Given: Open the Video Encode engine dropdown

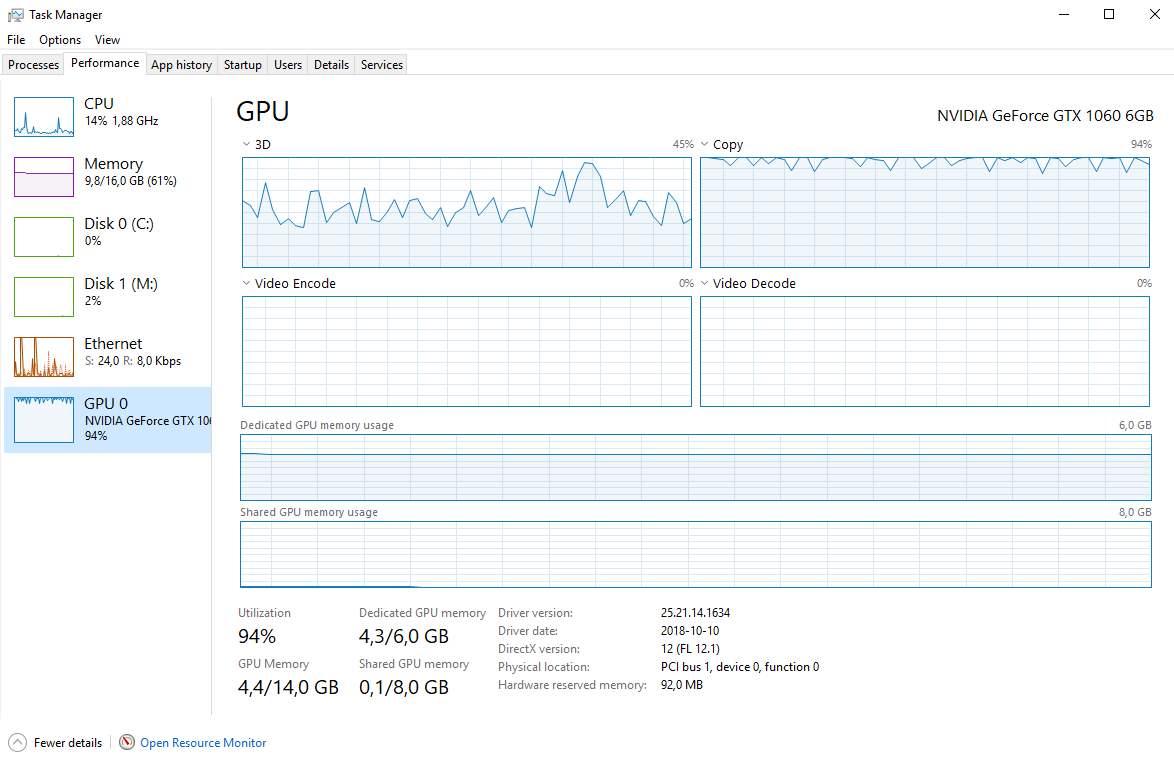Looking at the screenshot, I should point(246,283).
